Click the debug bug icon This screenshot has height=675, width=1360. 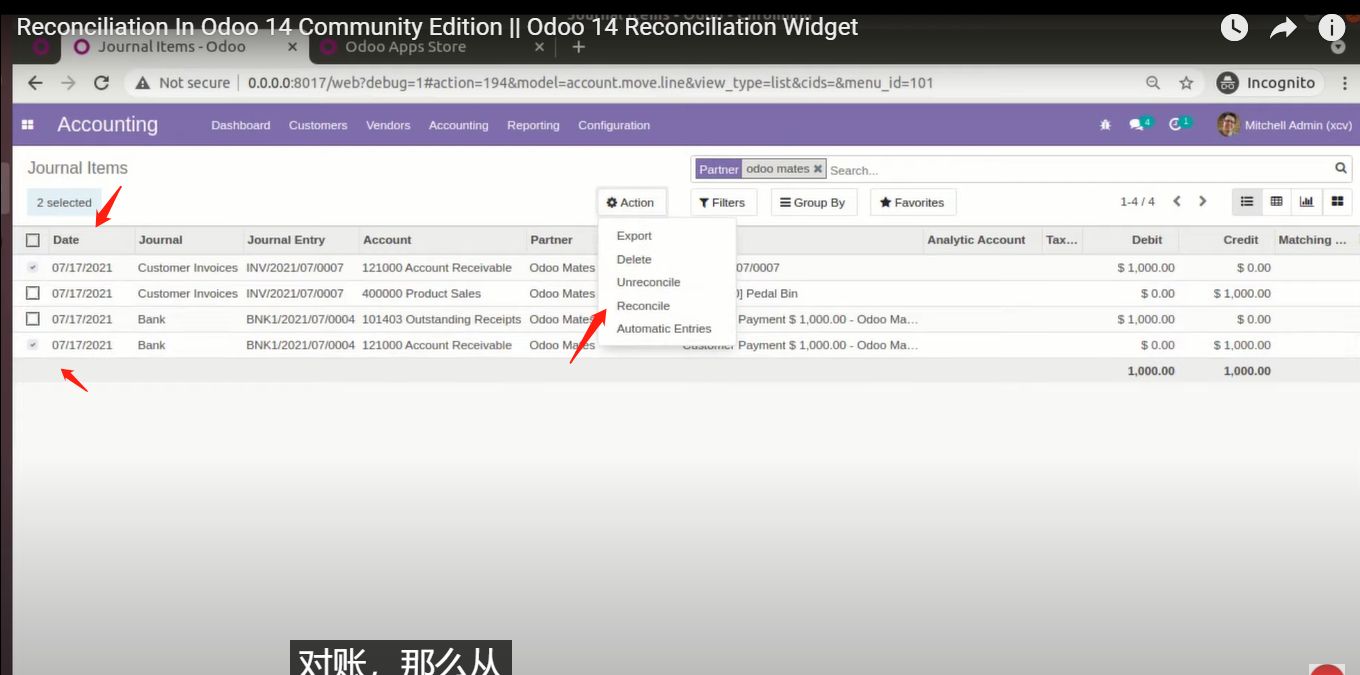1105,125
